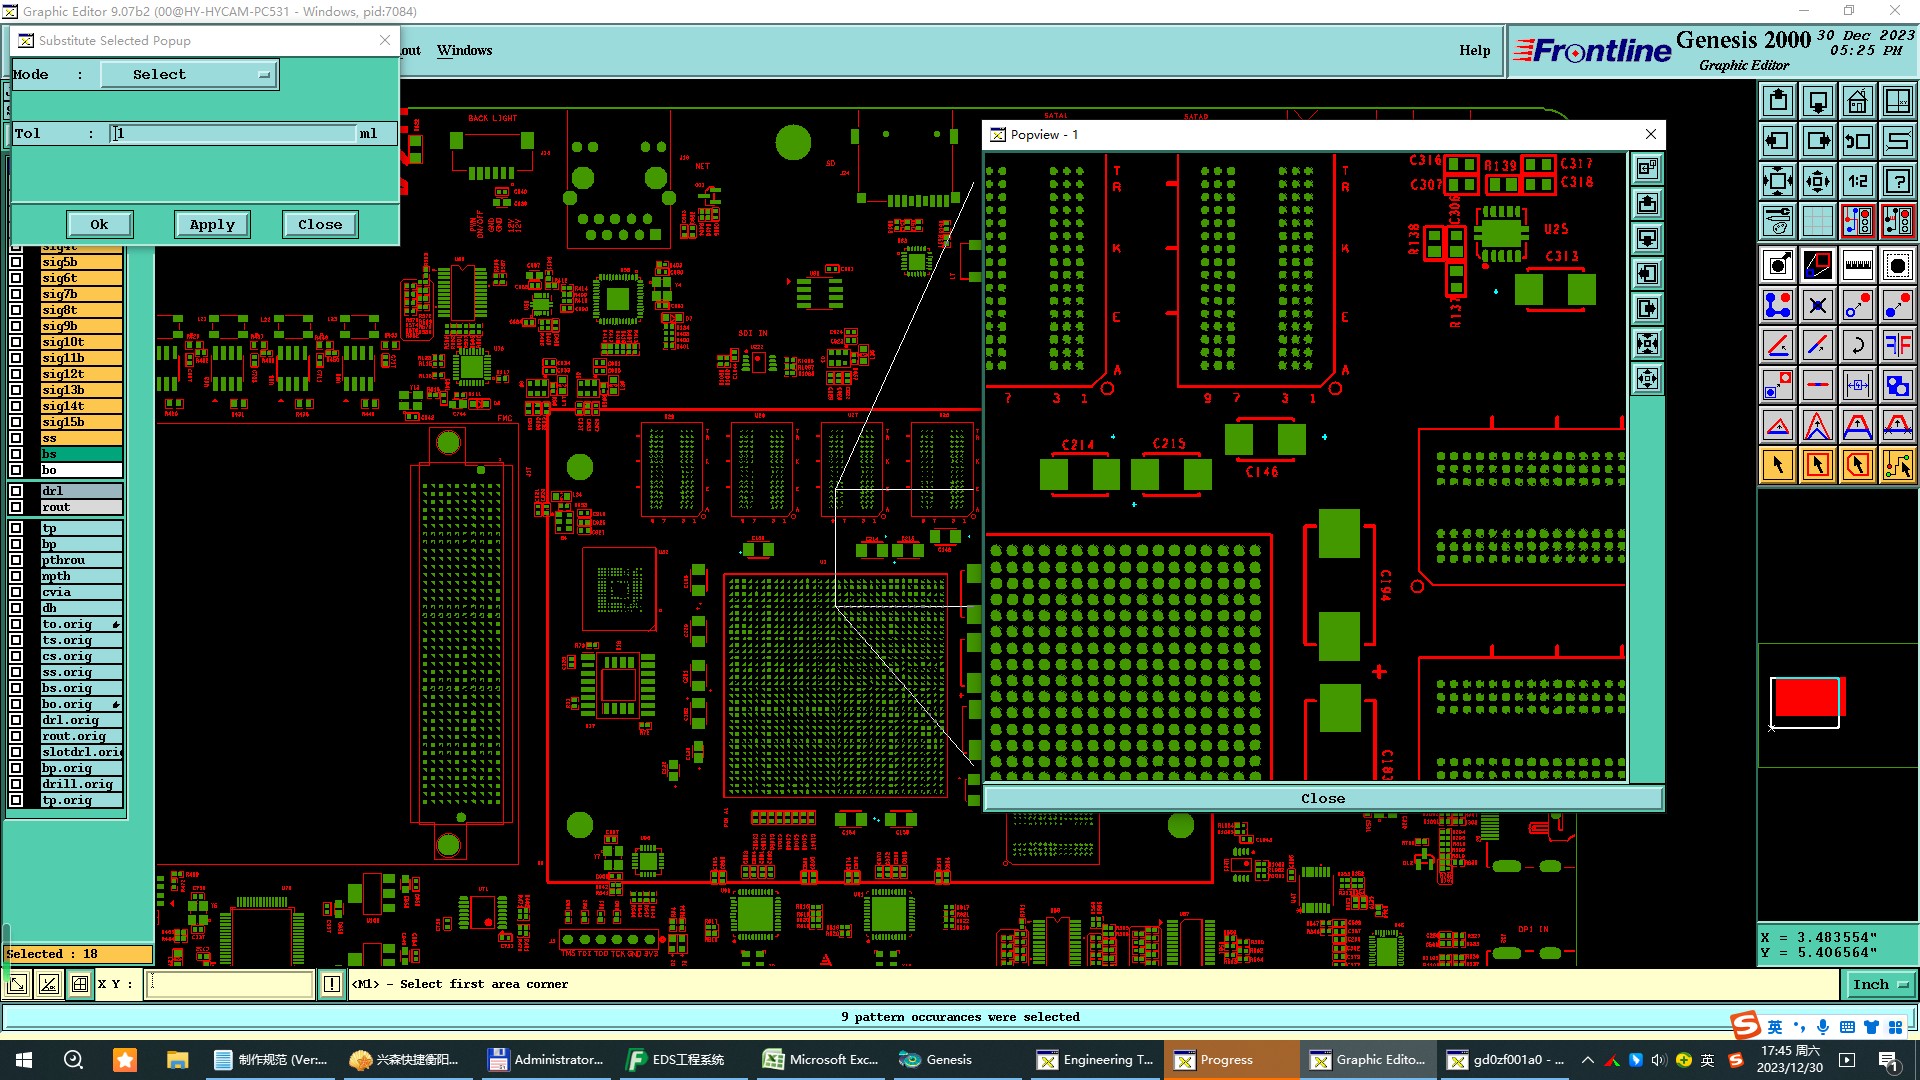This screenshot has width=1920, height=1080.
Task: Open the Mode Select dropdown
Action: (189, 75)
